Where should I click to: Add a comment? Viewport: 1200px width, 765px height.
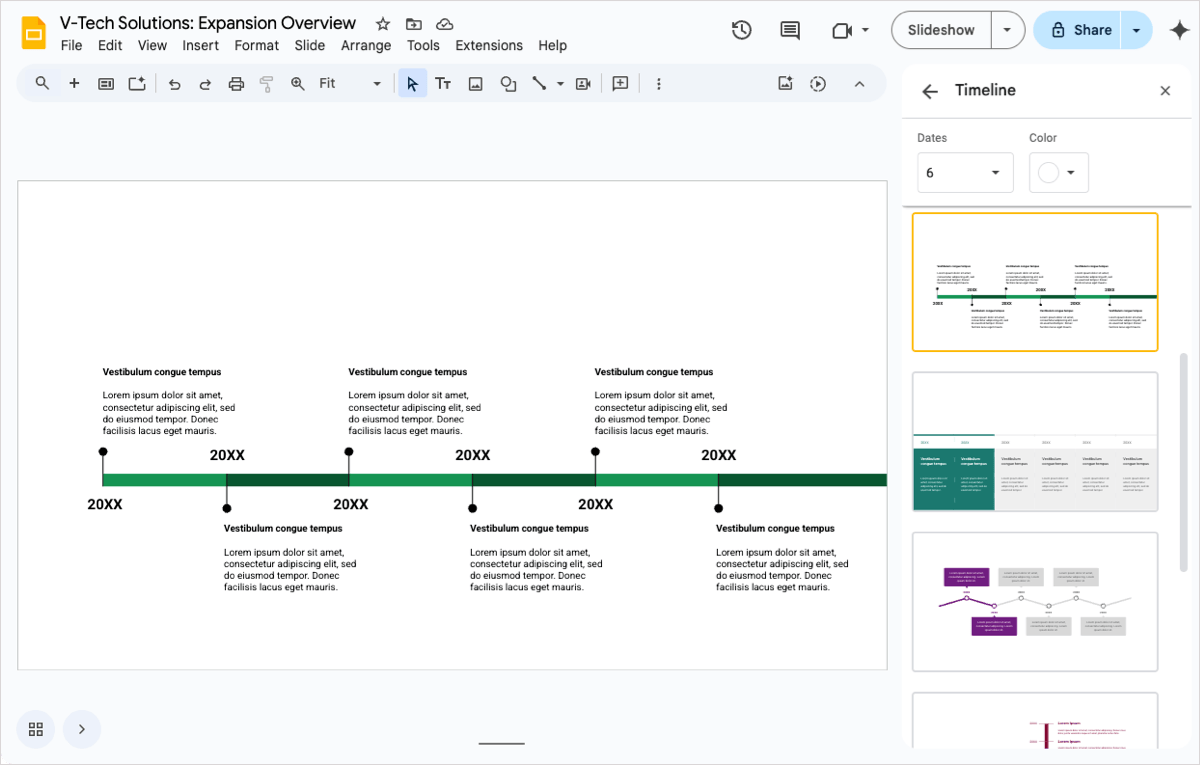coord(620,84)
